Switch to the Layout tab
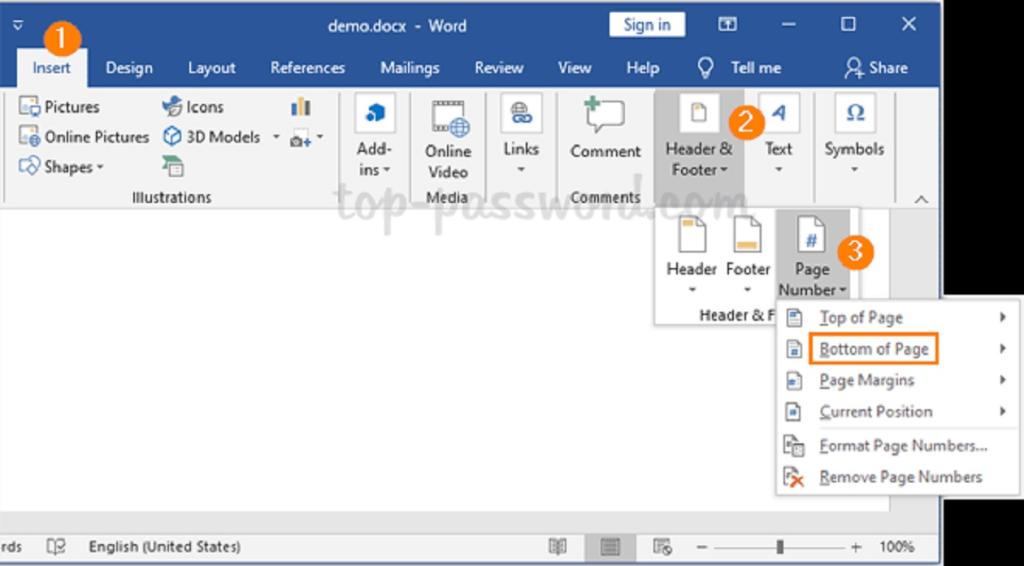The width and height of the screenshot is (1024, 566). pos(212,68)
